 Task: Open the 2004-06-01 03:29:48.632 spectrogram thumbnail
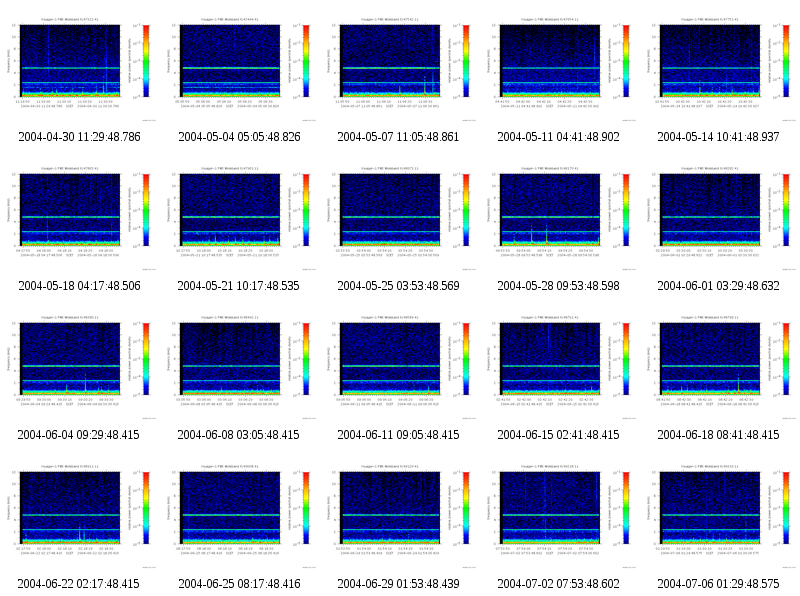719,217
